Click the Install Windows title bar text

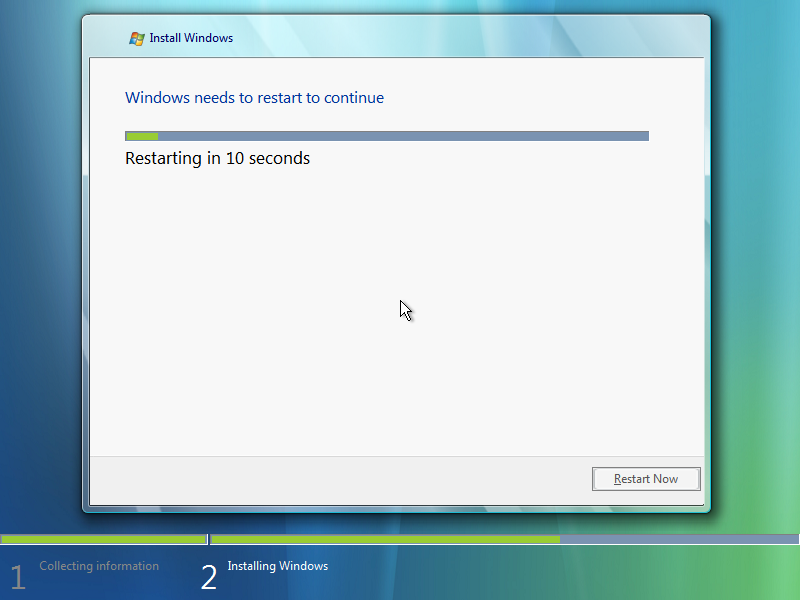[x=190, y=38]
